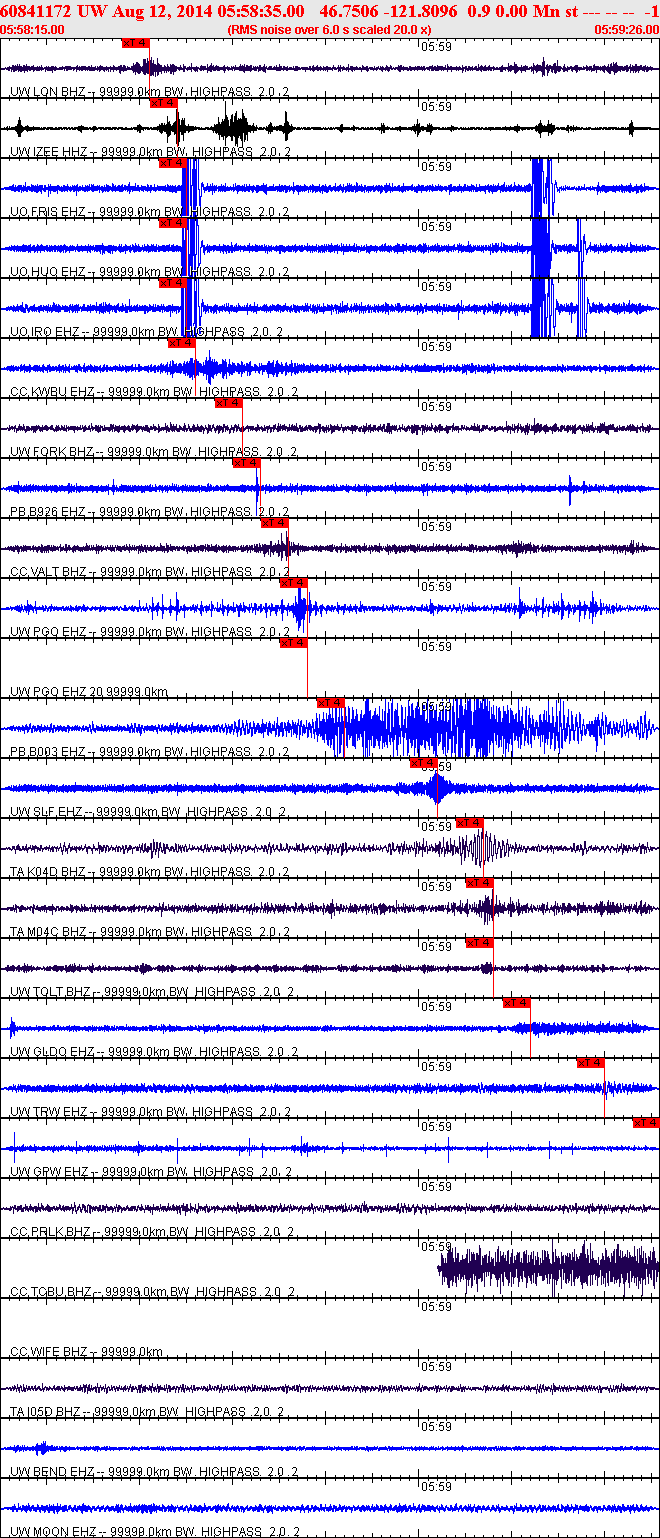Click the UW IZEE black waveform trace

[330, 128]
